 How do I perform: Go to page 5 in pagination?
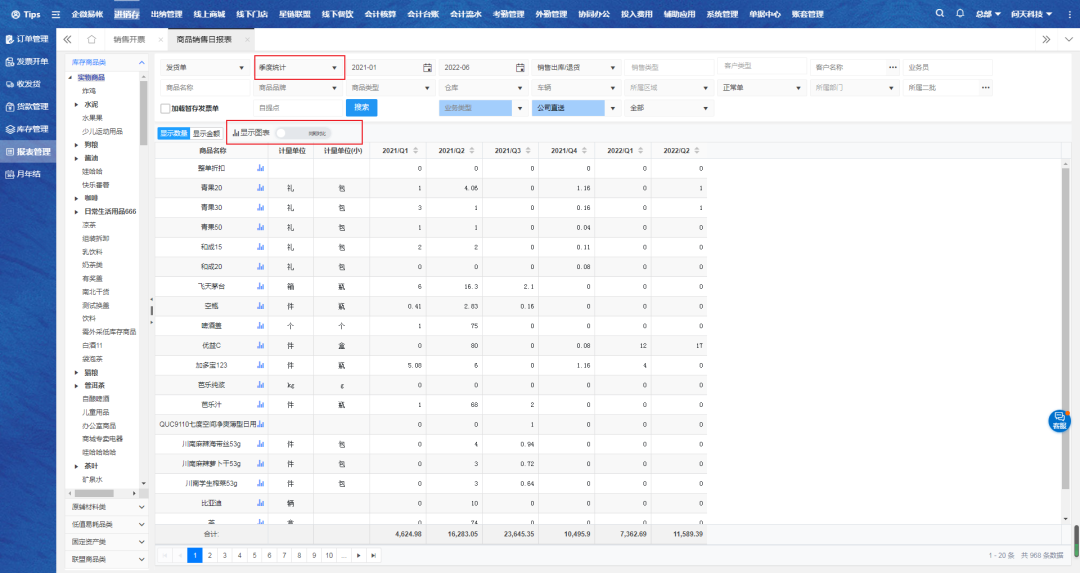255,554
